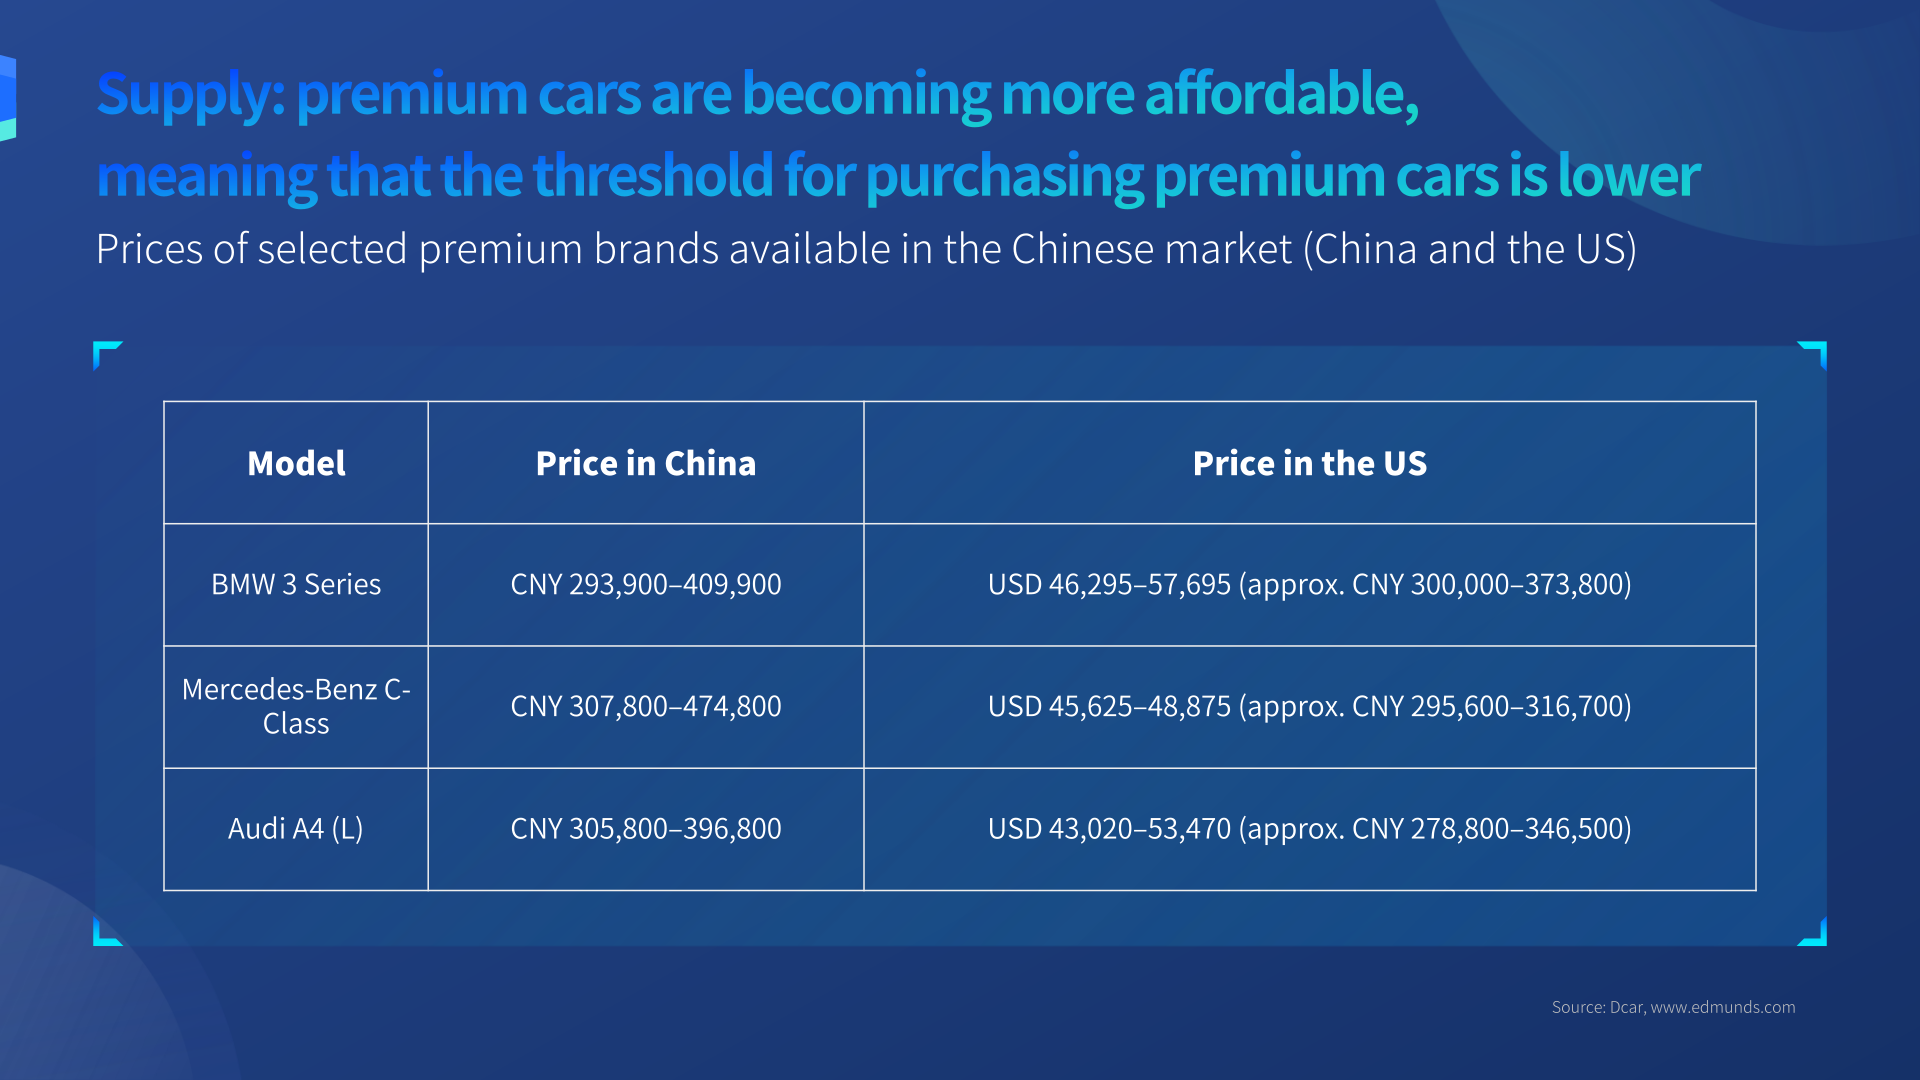The height and width of the screenshot is (1080, 1920).
Task: Click the 'Audi A4 (L)' cell
Action: click(296, 828)
